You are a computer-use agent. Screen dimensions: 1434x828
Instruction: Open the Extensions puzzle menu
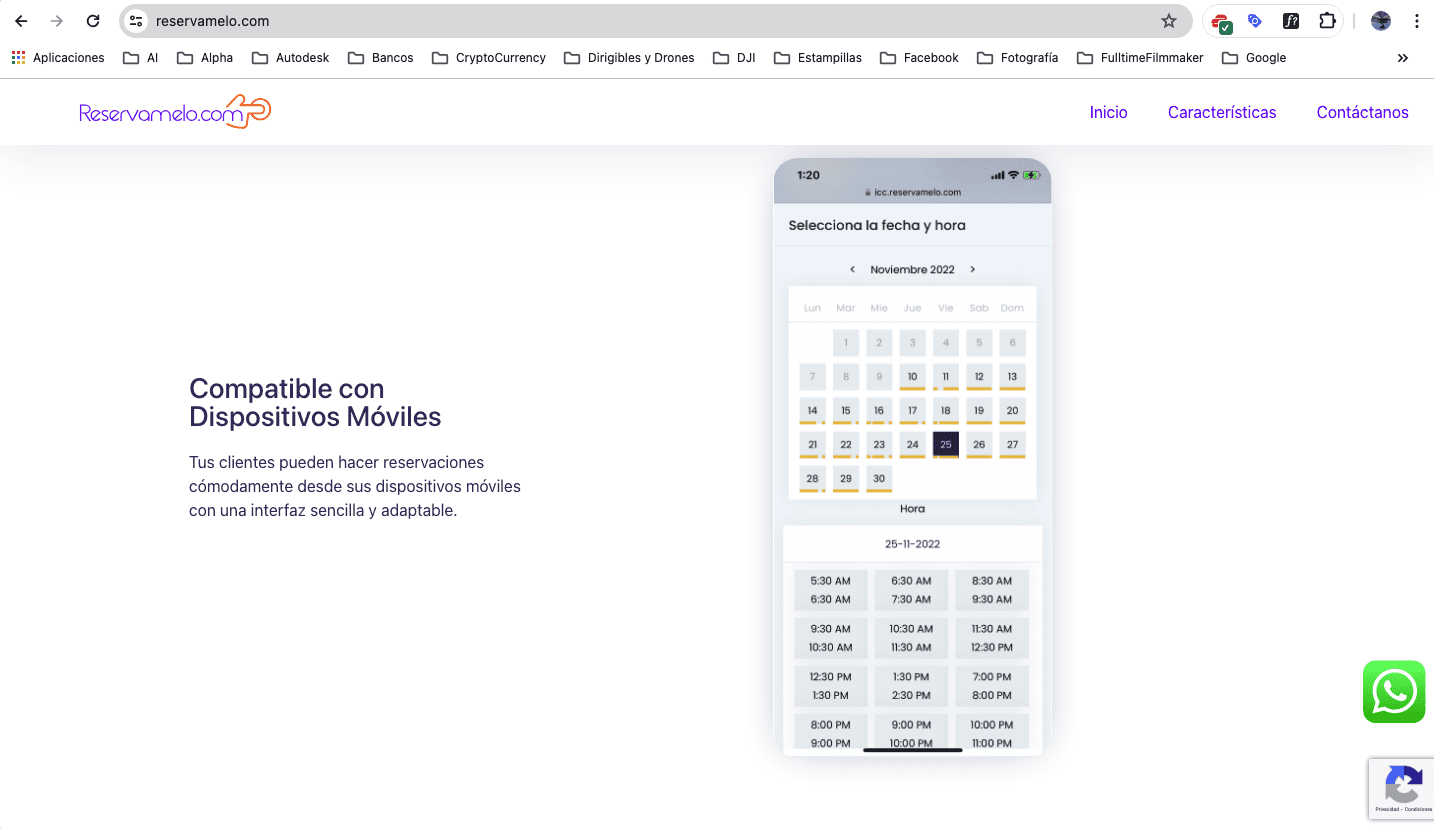(1327, 21)
